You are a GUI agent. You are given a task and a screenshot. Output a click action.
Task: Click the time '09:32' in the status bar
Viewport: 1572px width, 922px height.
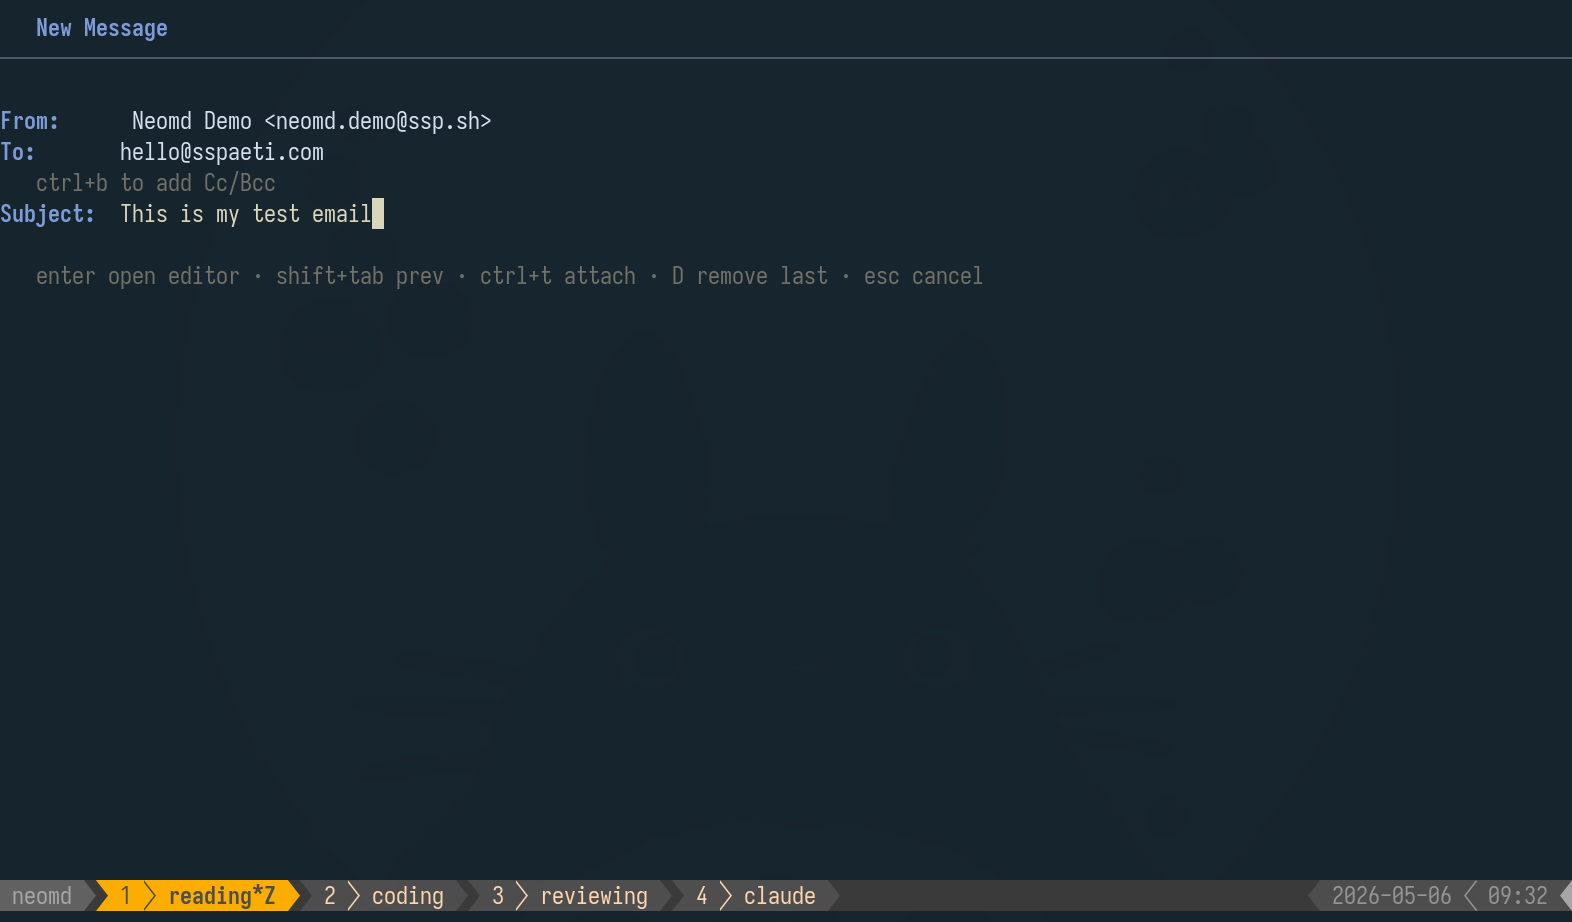coord(1518,896)
